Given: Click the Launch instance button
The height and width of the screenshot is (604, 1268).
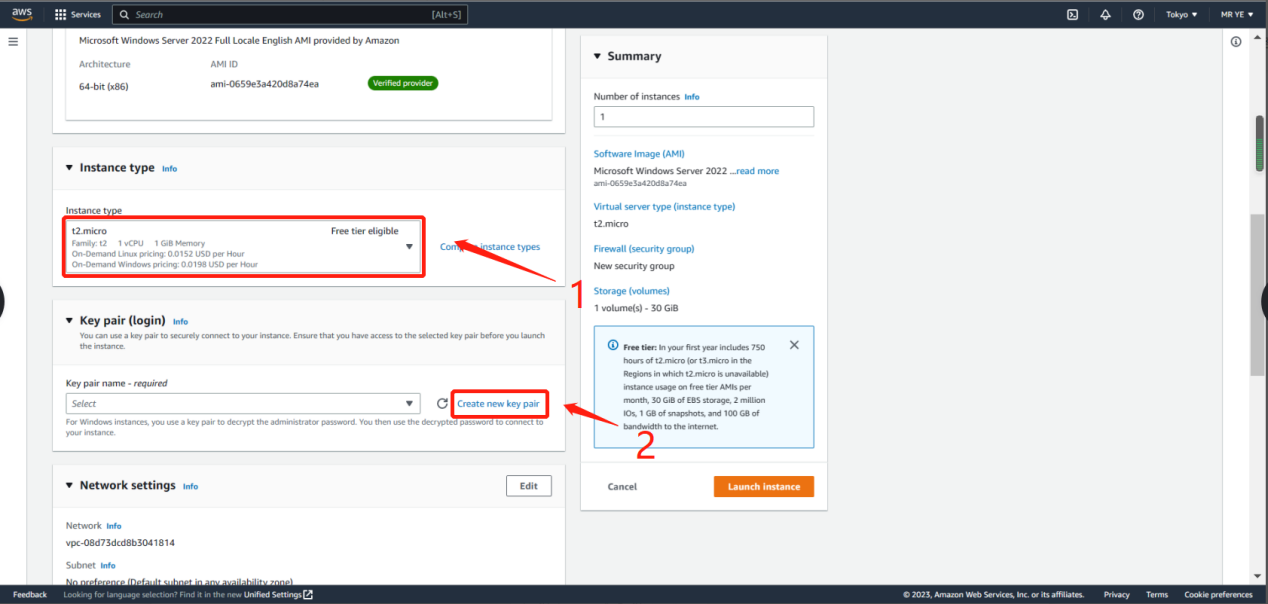Looking at the screenshot, I should [764, 487].
